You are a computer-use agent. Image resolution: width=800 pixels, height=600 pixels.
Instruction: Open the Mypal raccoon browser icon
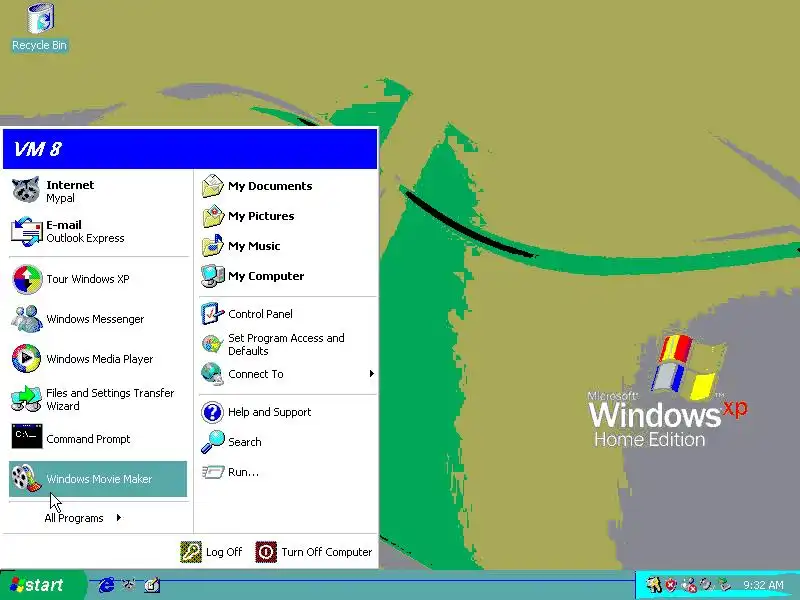[26, 190]
